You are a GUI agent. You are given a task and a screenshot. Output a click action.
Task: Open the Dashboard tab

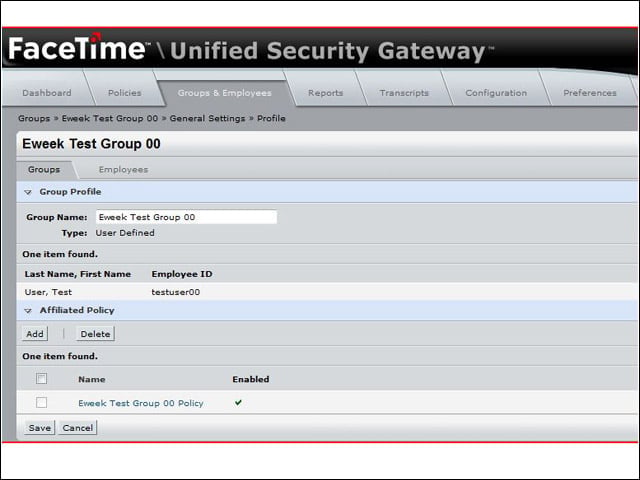click(x=47, y=93)
